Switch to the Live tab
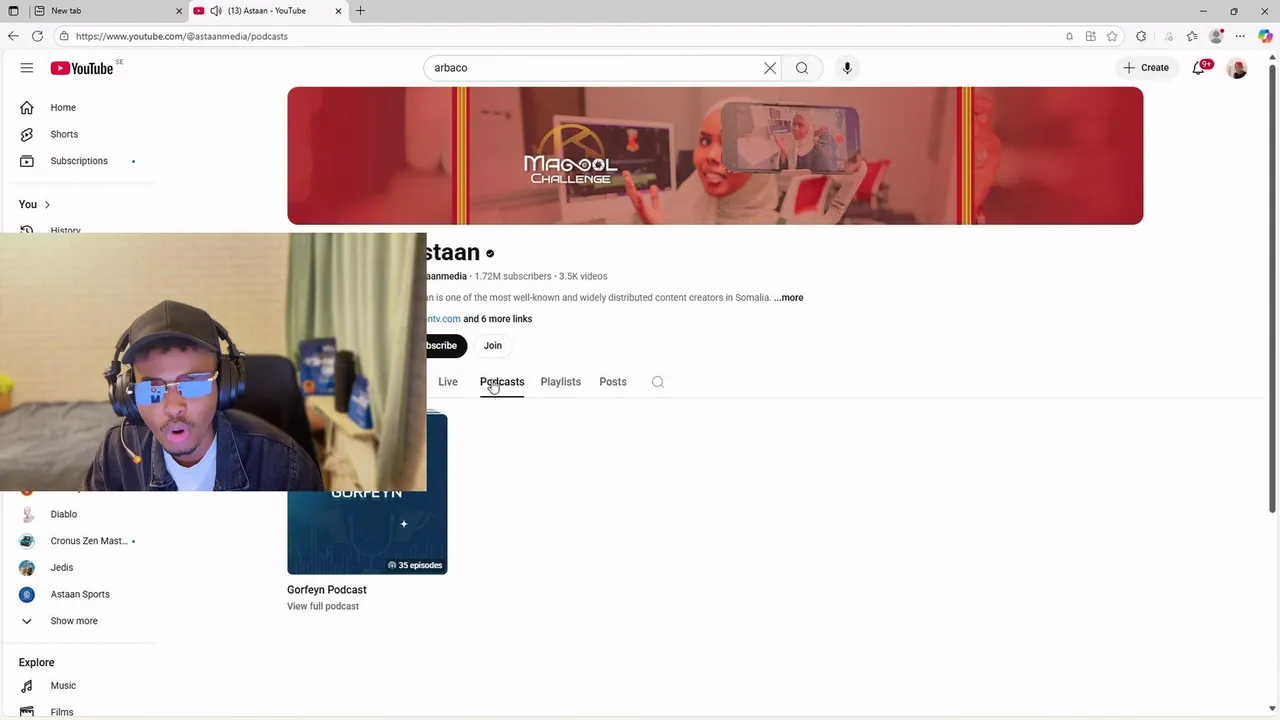Screen dimensions: 1280x720 coord(448,382)
